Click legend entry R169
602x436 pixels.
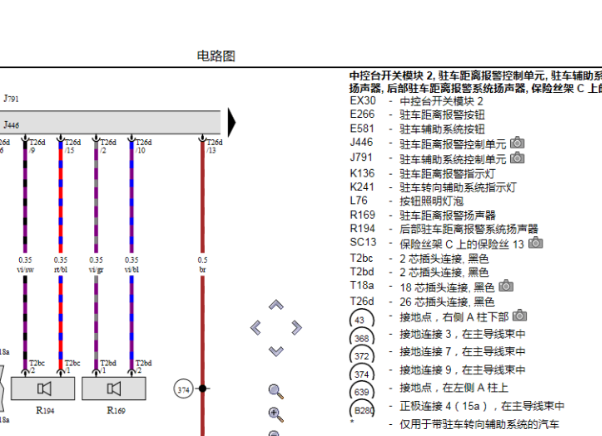[422, 215]
